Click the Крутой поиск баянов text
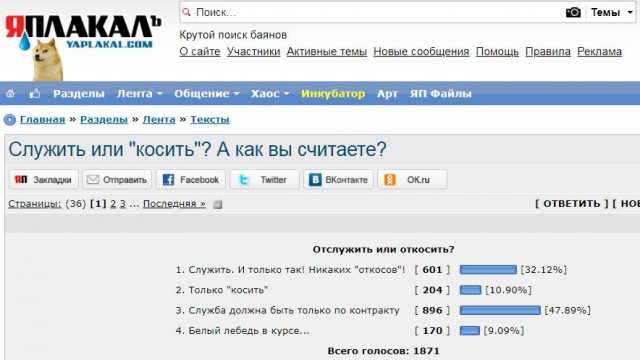This screenshot has height=360, width=640. 233,35
